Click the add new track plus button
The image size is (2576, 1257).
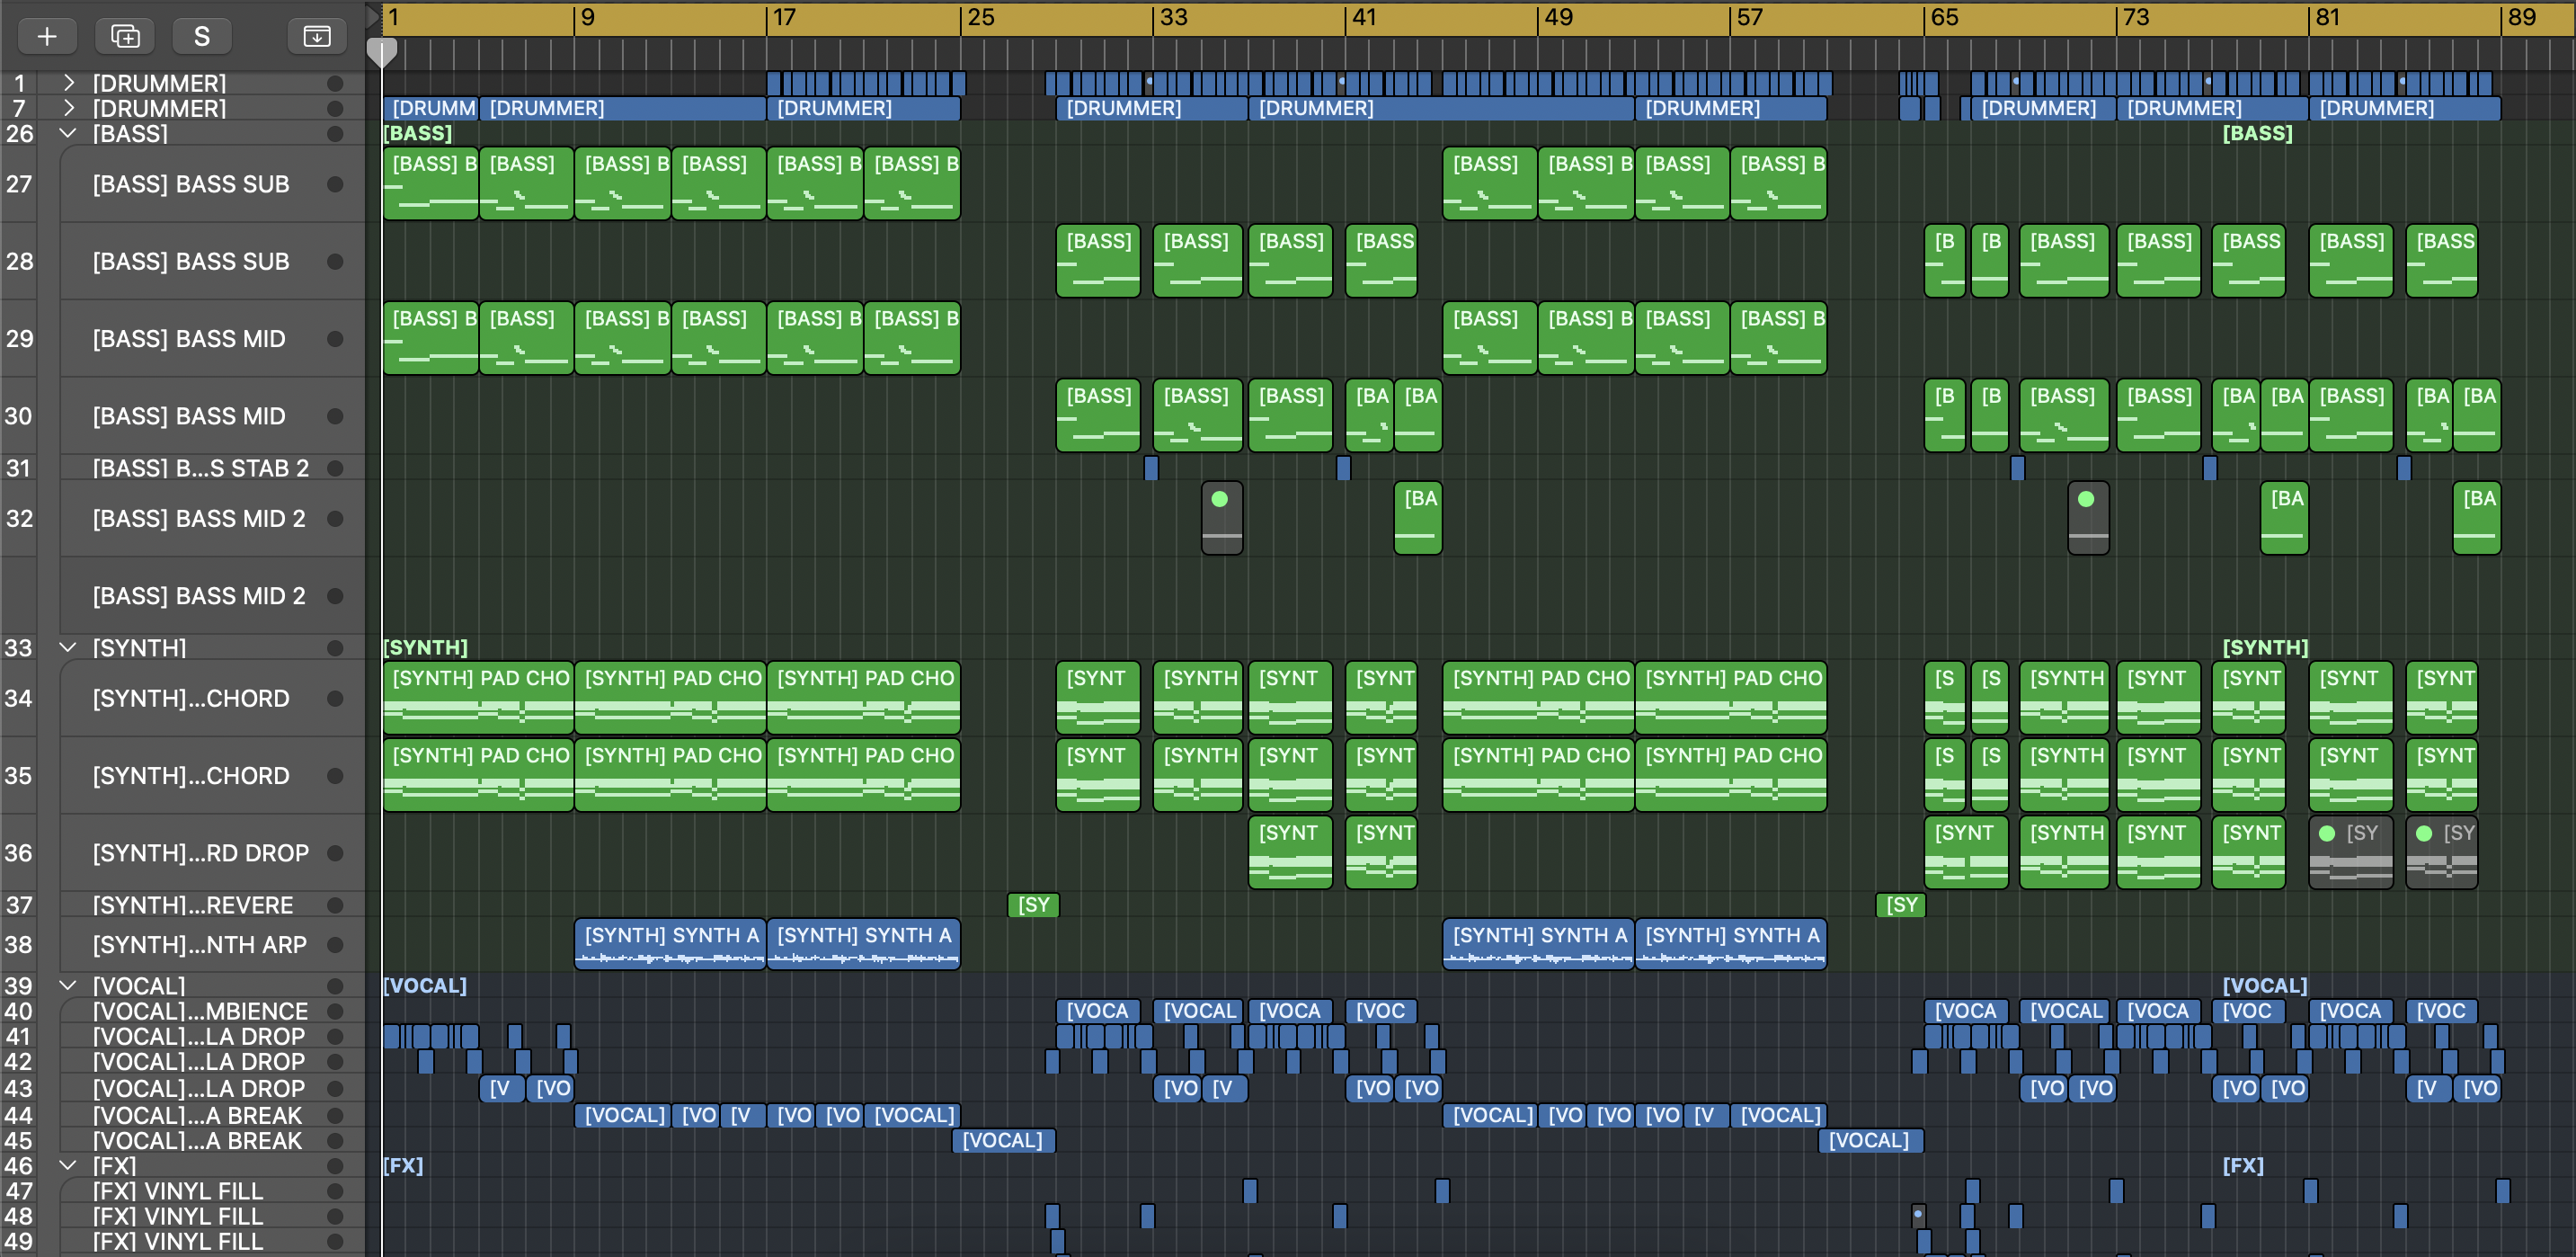(47, 36)
